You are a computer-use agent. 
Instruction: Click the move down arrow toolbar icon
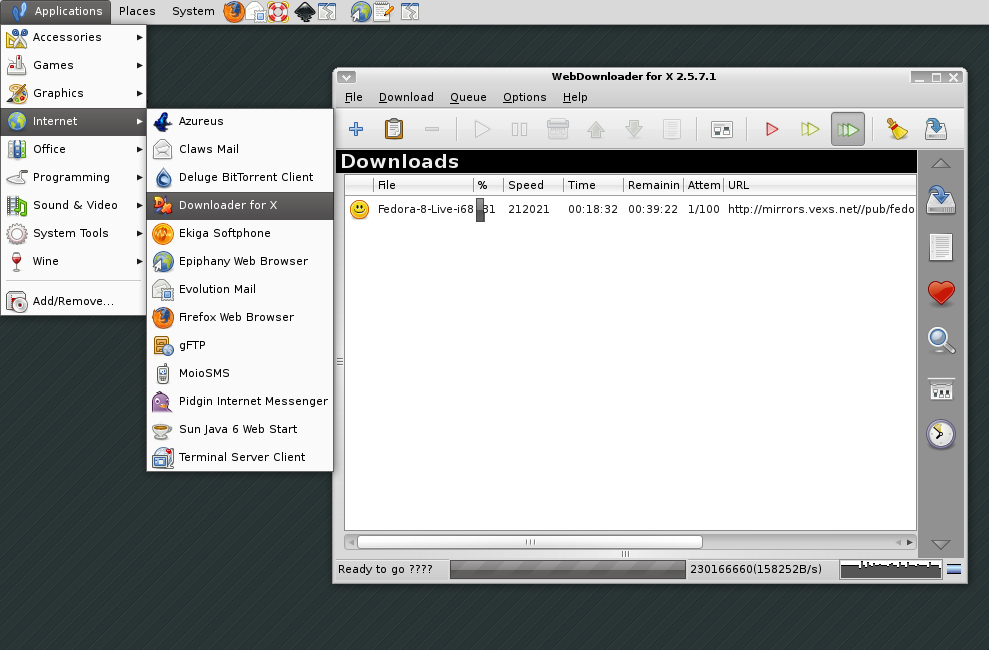pyautogui.click(x=634, y=129)
